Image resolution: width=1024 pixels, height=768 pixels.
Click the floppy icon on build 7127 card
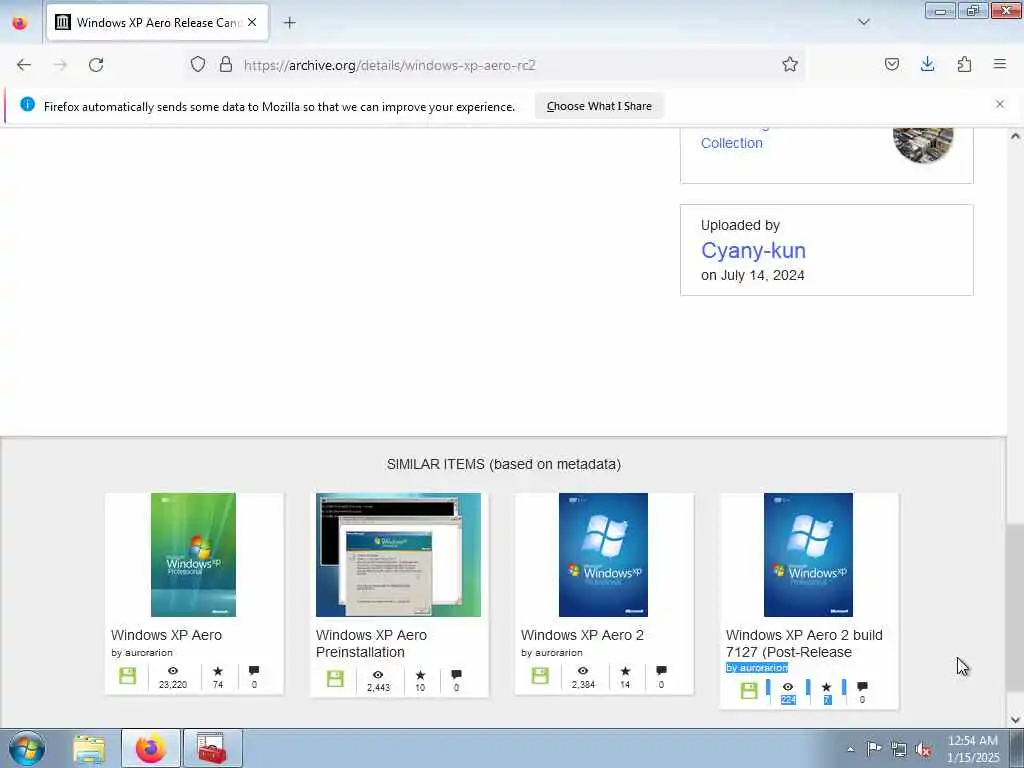coord(749,690)
